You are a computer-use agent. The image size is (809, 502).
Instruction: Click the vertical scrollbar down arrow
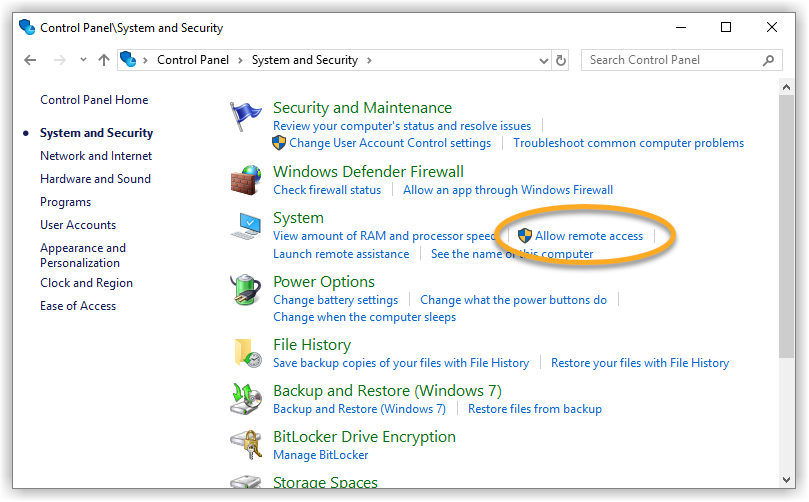click(x=787, y=479)
